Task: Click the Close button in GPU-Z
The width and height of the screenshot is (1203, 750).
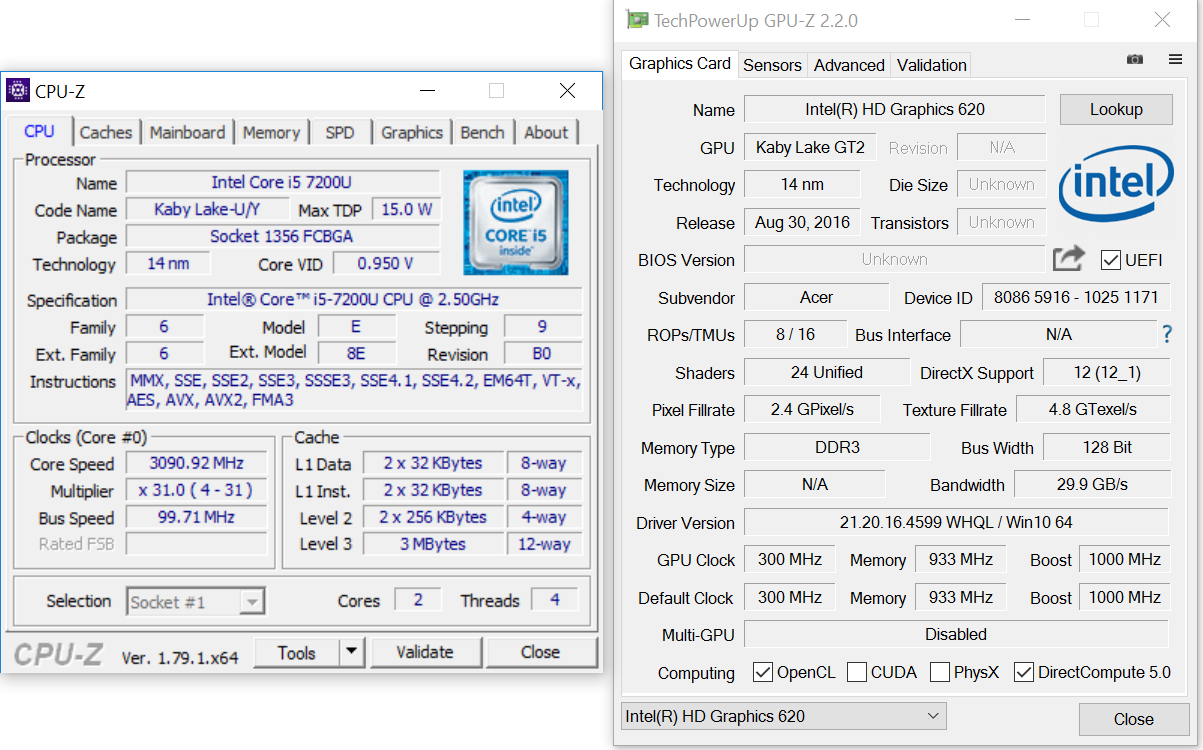Action: coord(1133,719)
